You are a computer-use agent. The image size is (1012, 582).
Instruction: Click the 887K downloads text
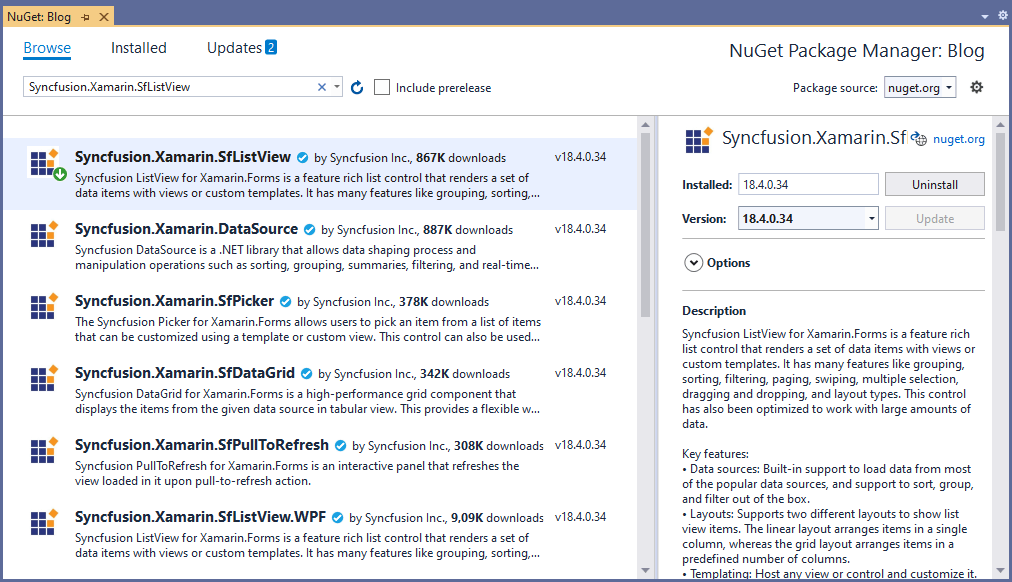click(468, 230)
